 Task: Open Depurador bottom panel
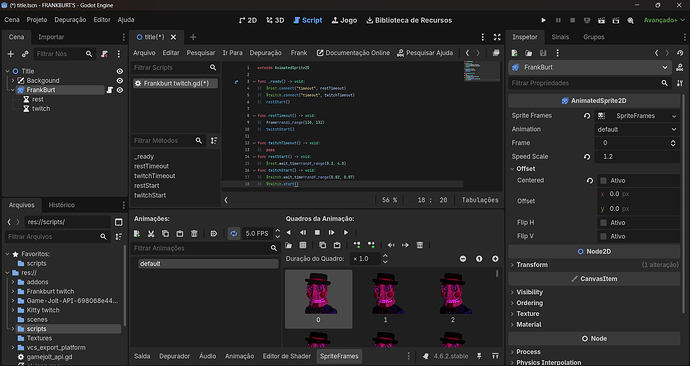point(175,356)
